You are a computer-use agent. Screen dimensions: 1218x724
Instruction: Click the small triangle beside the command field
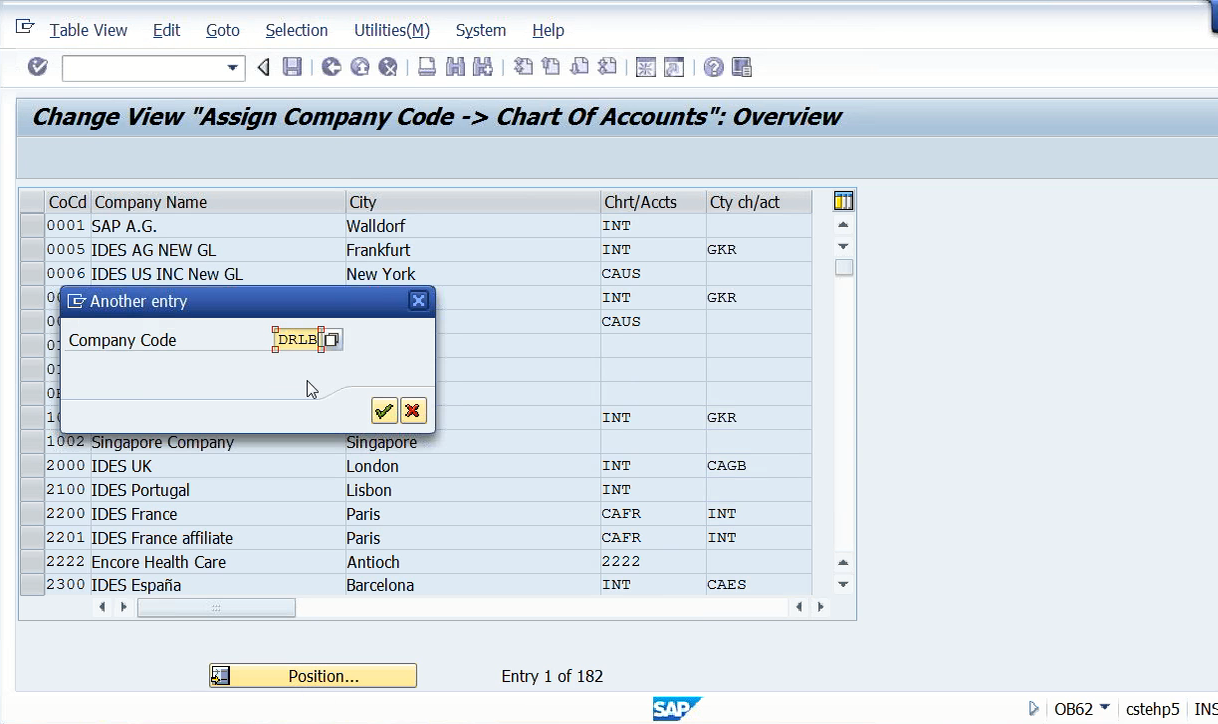pos(264,67)
